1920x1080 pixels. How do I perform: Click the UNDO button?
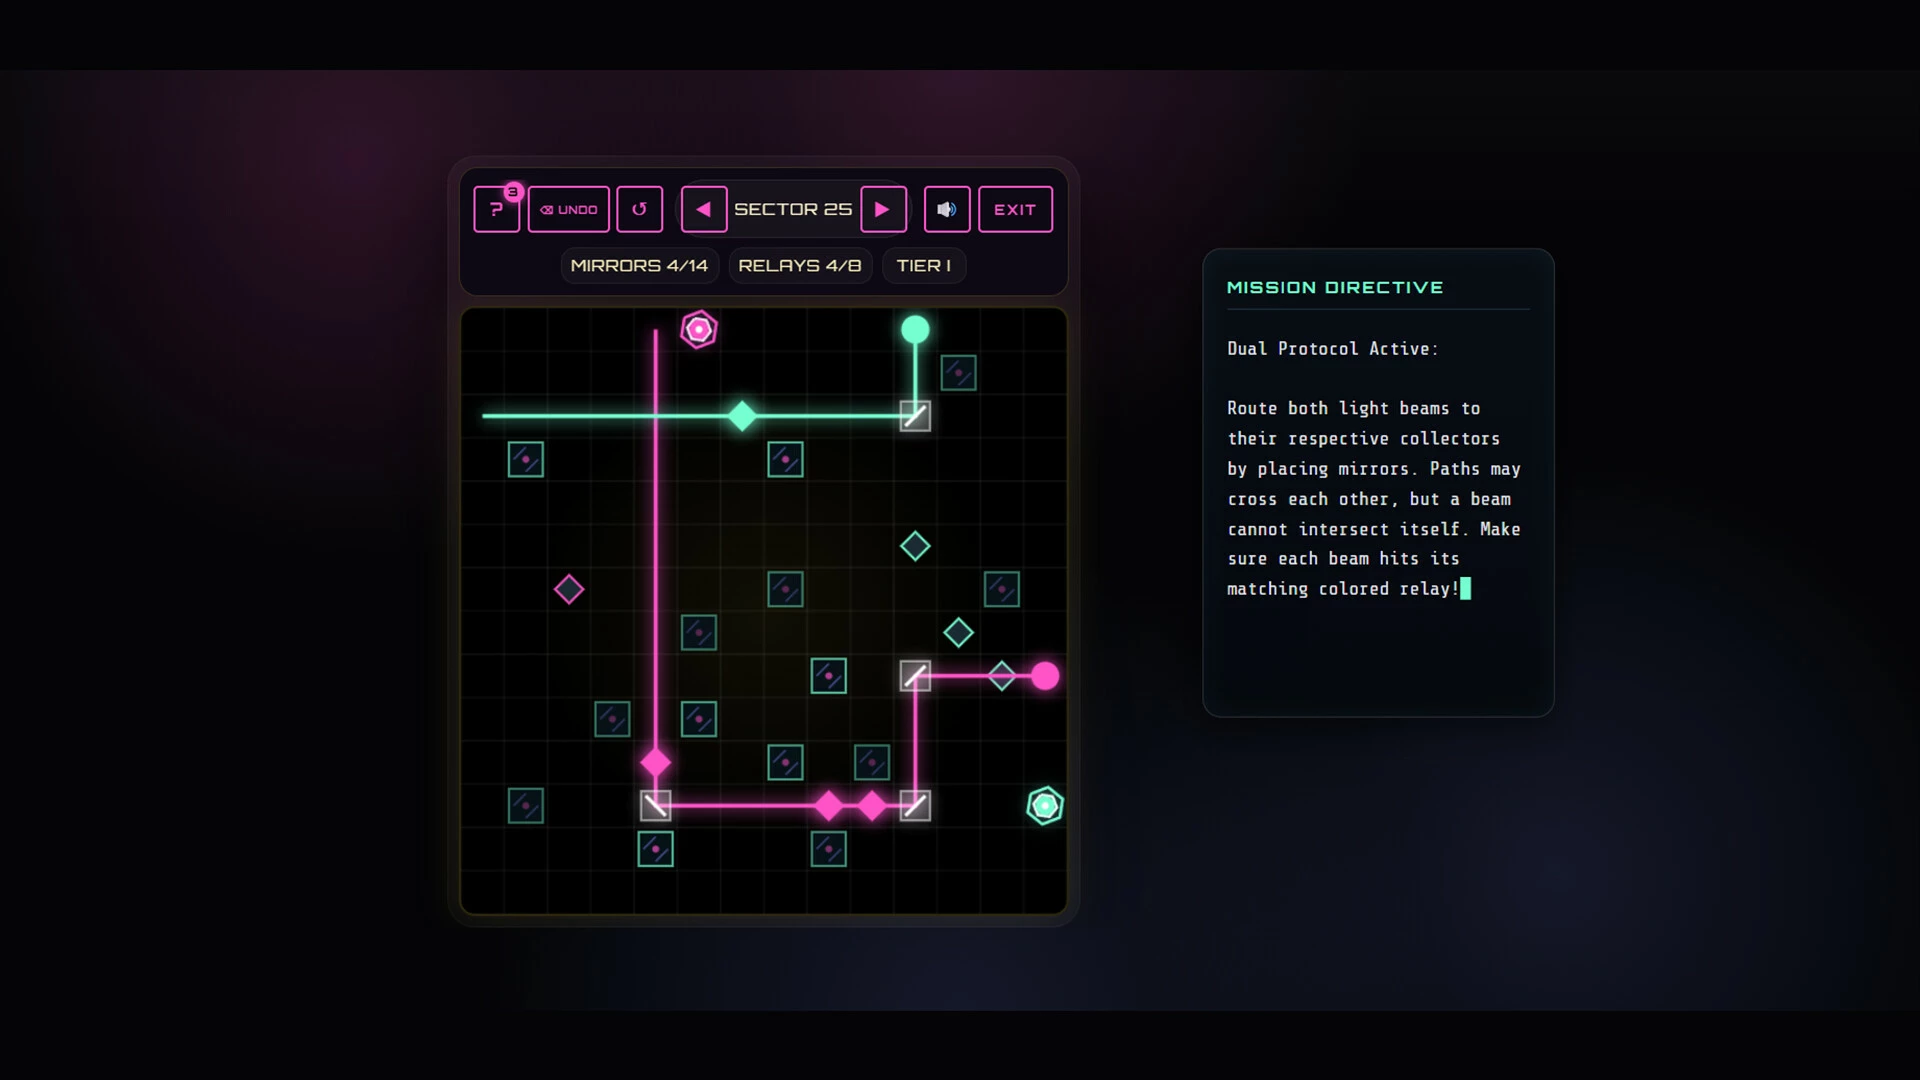pos(569,209)
